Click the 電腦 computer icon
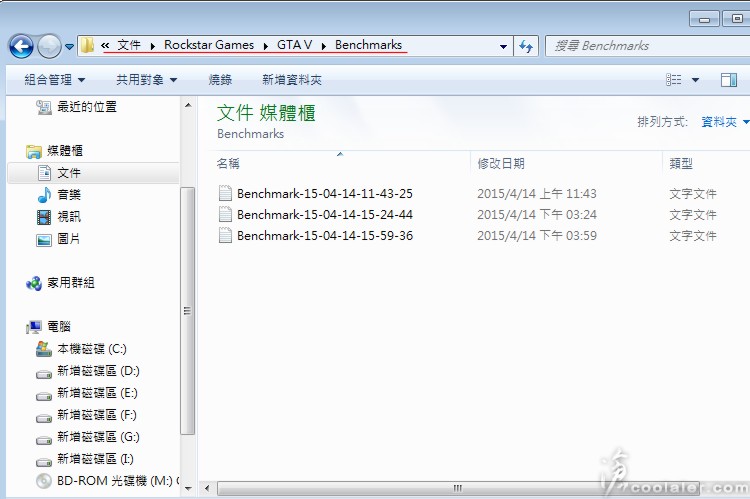 point(33,327)
